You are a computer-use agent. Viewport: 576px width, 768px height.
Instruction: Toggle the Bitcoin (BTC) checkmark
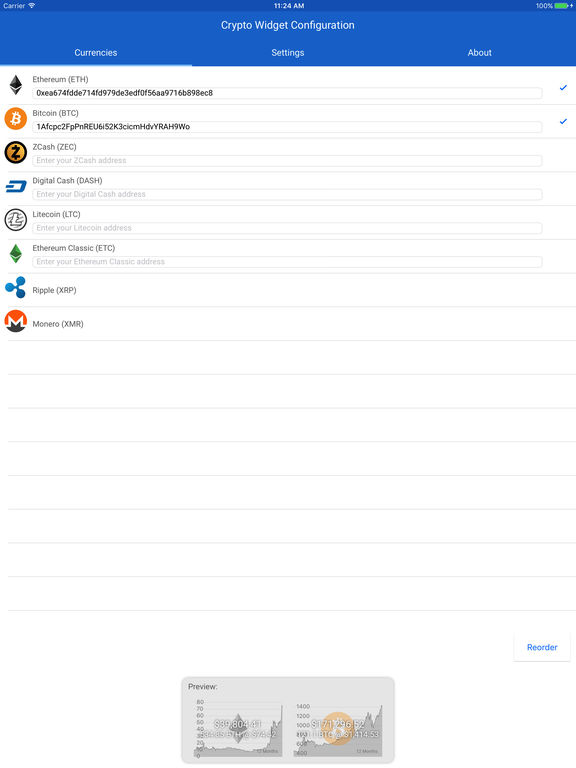click(x=563, y=121)
